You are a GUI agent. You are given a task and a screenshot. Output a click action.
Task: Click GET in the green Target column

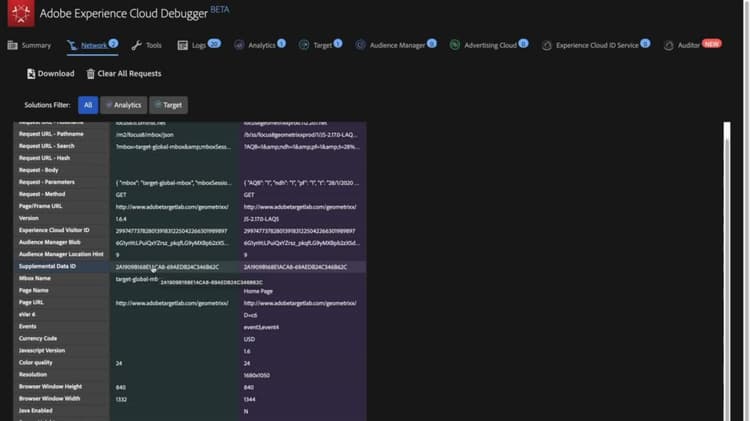(121, 195)
